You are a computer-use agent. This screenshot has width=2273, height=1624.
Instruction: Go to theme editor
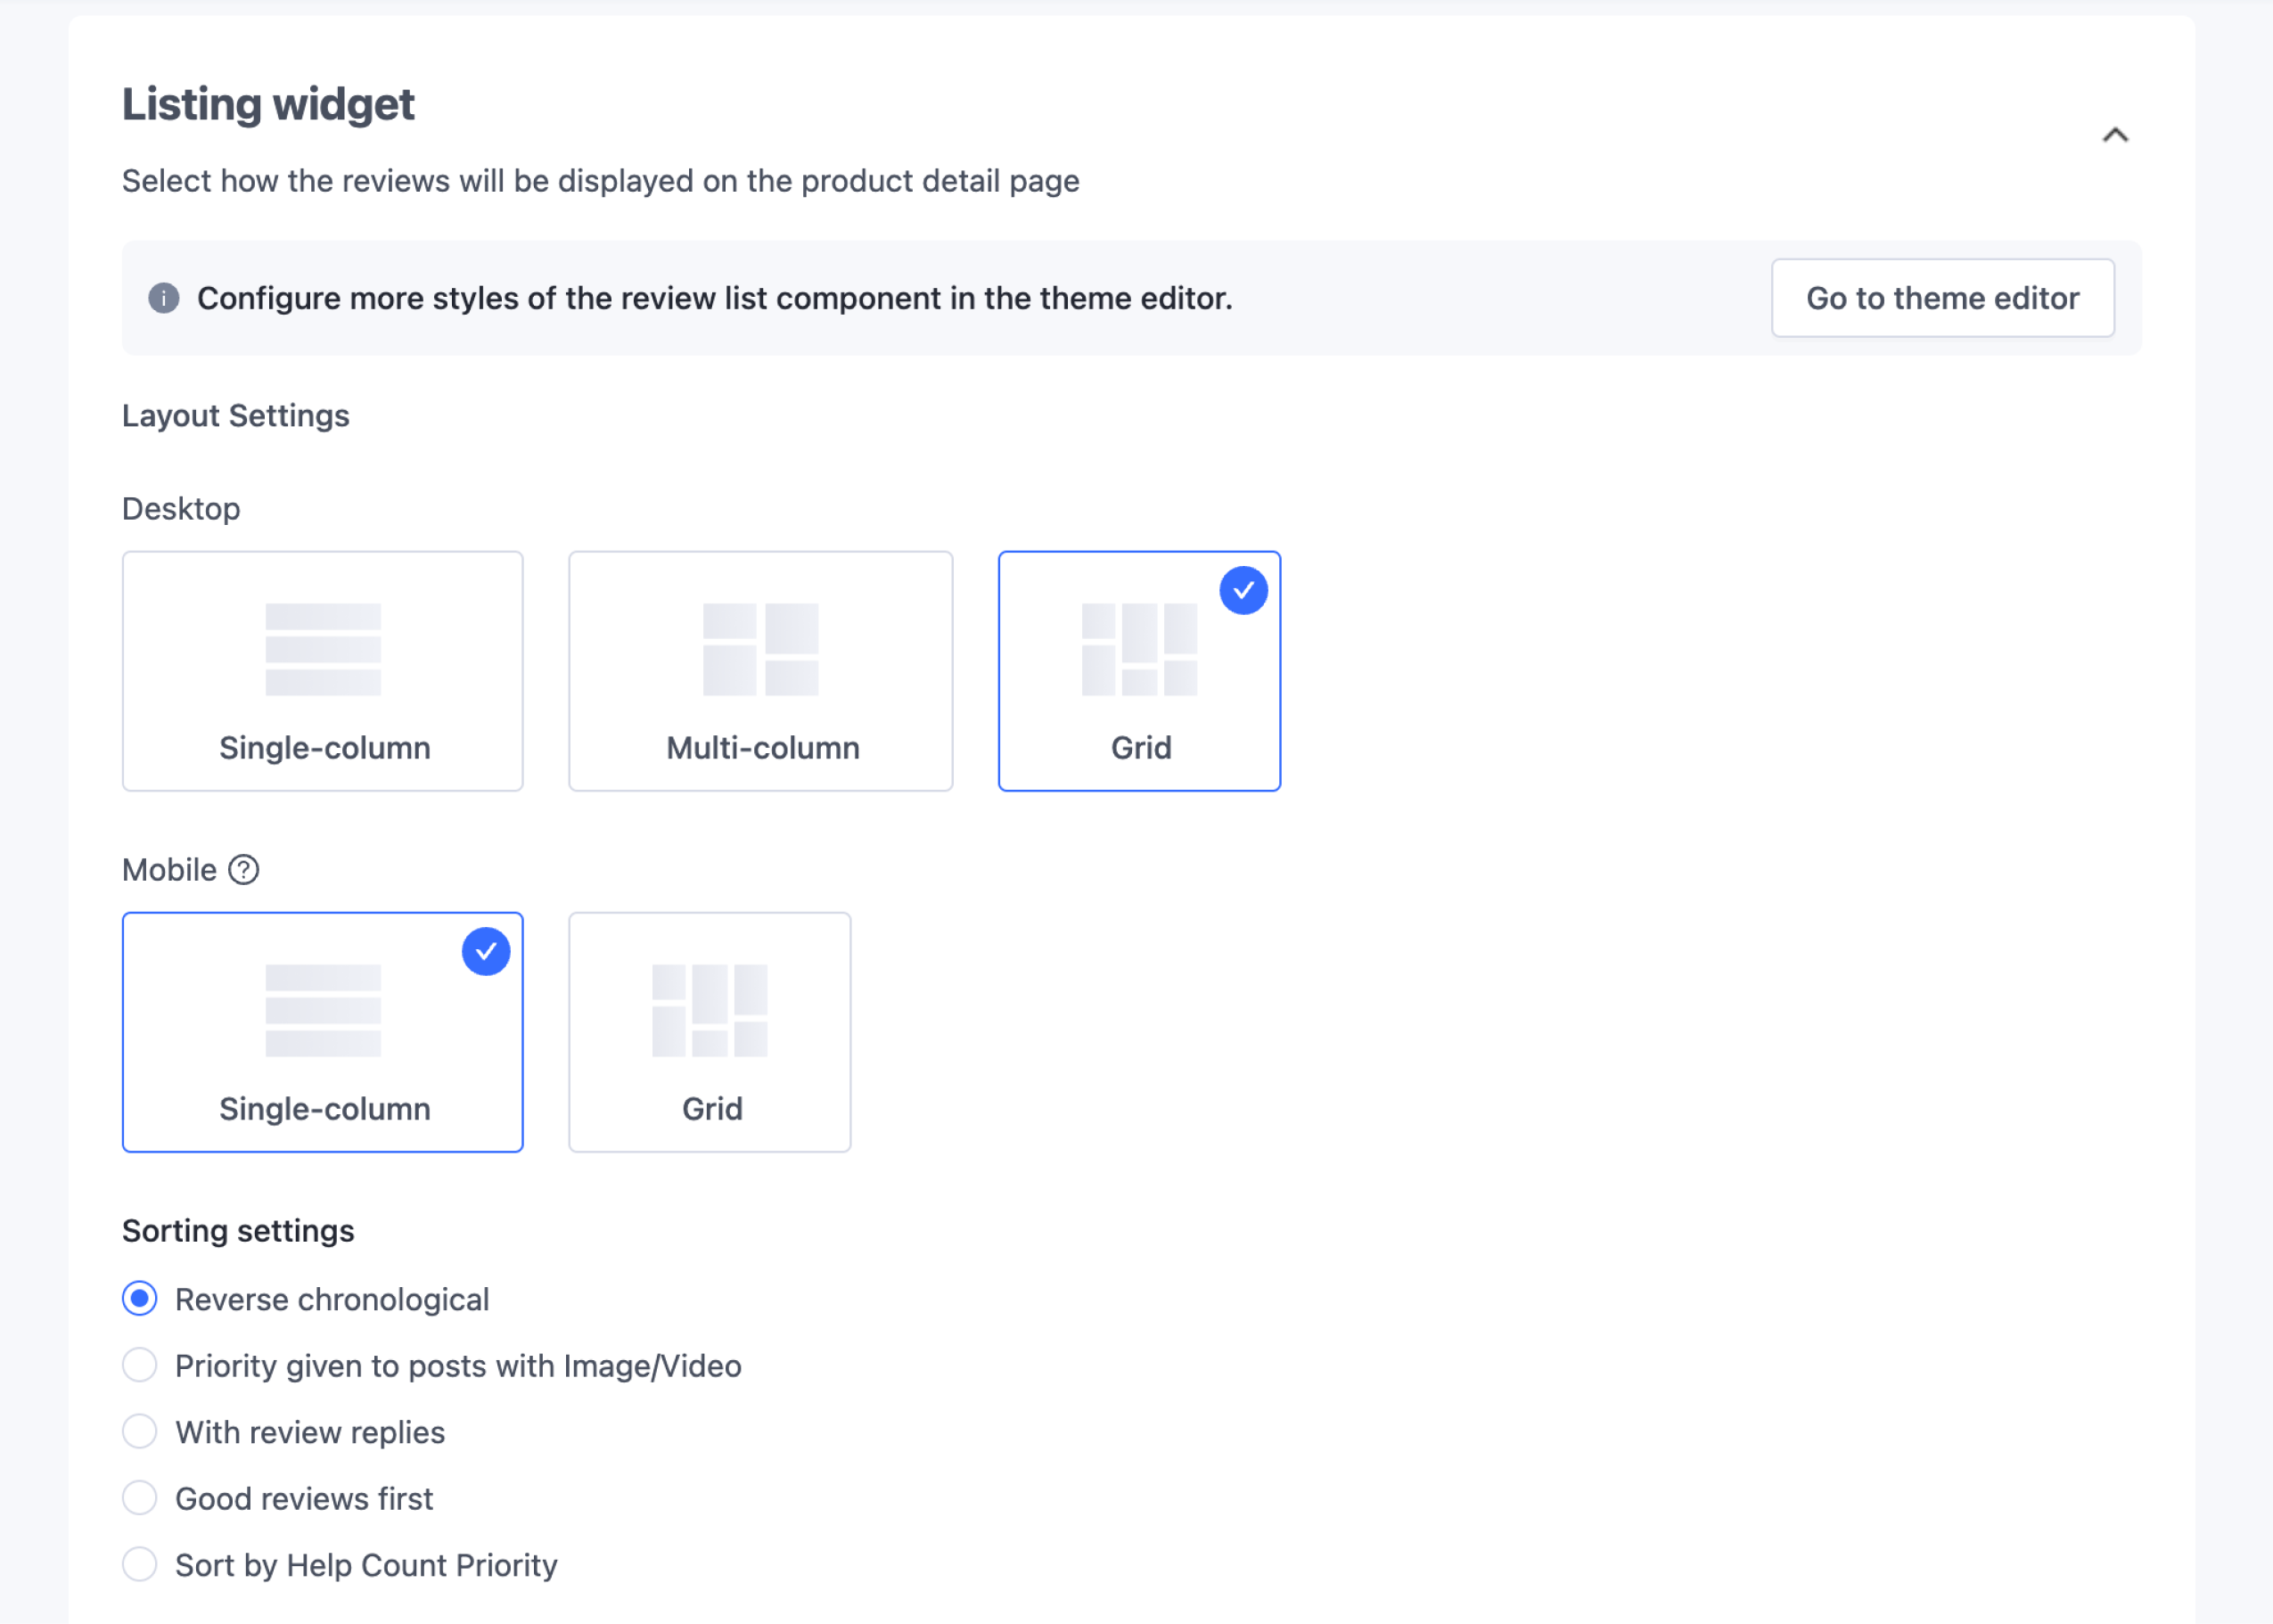[1942, 298]
